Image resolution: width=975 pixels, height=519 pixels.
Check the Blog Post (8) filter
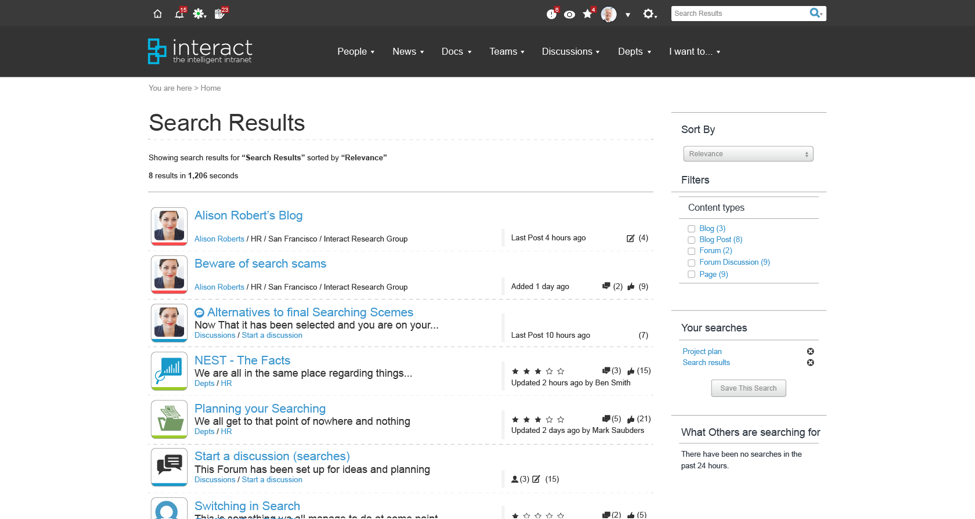pyautogui.click(x=691, y=240)
